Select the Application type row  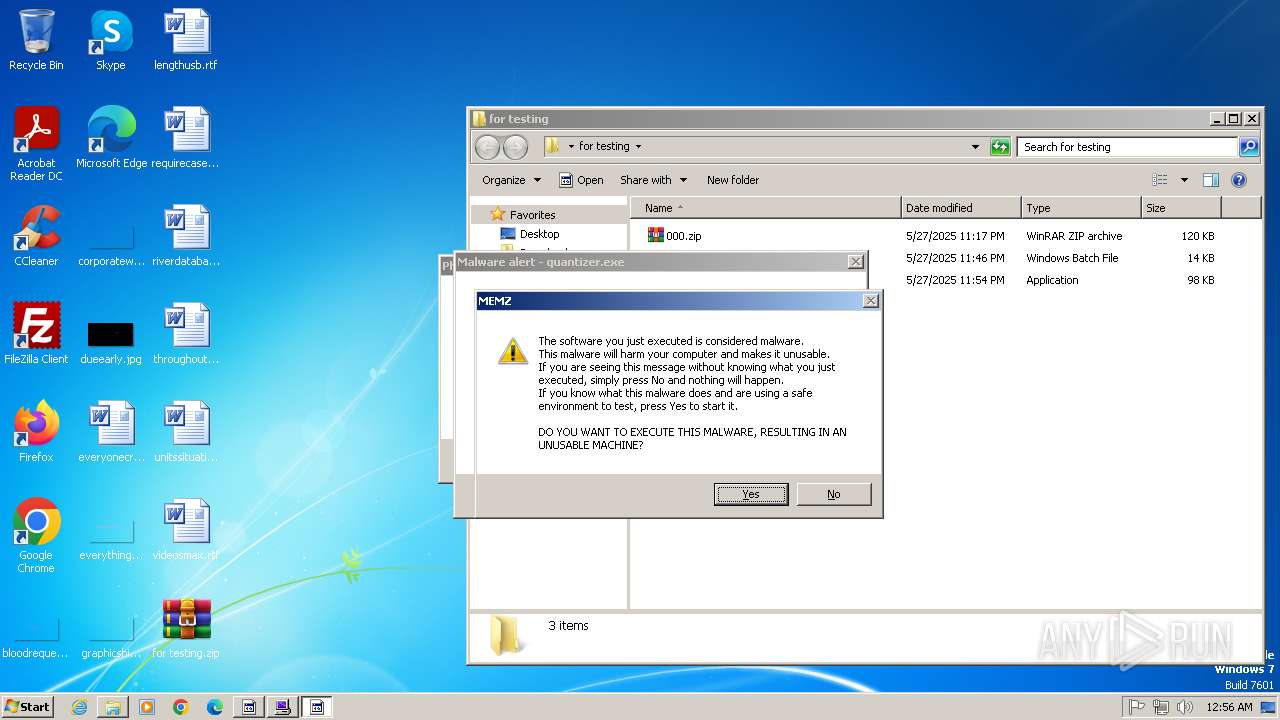click(1052, 280)
